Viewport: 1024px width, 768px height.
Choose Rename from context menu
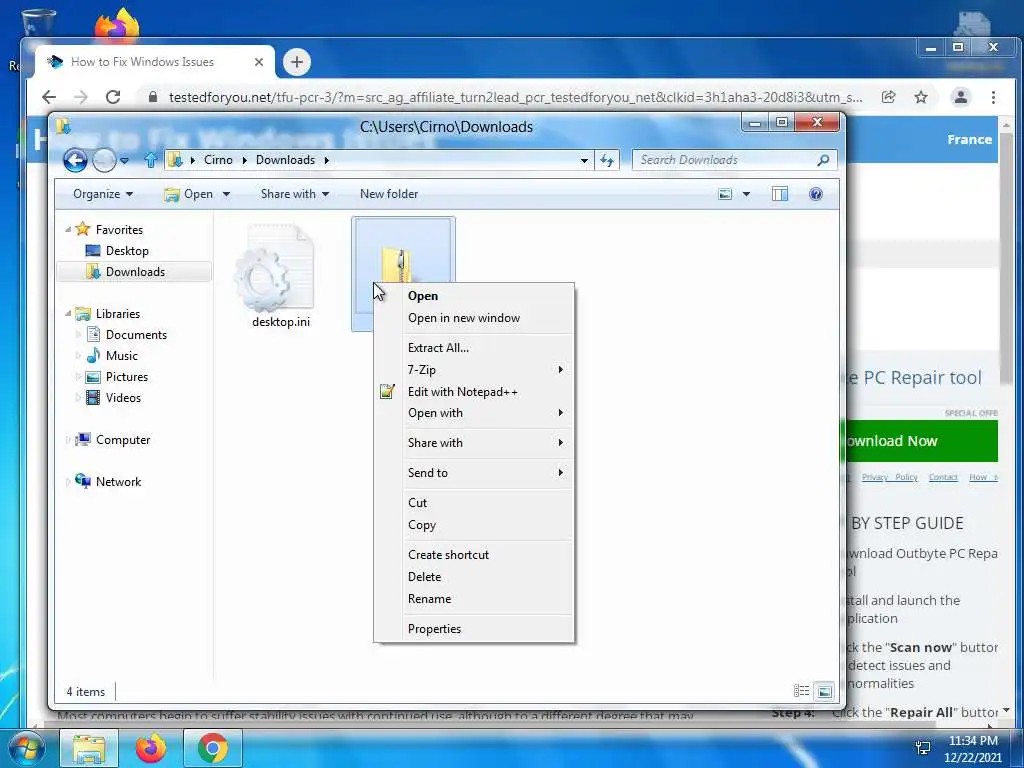click(x=474, y=599)
